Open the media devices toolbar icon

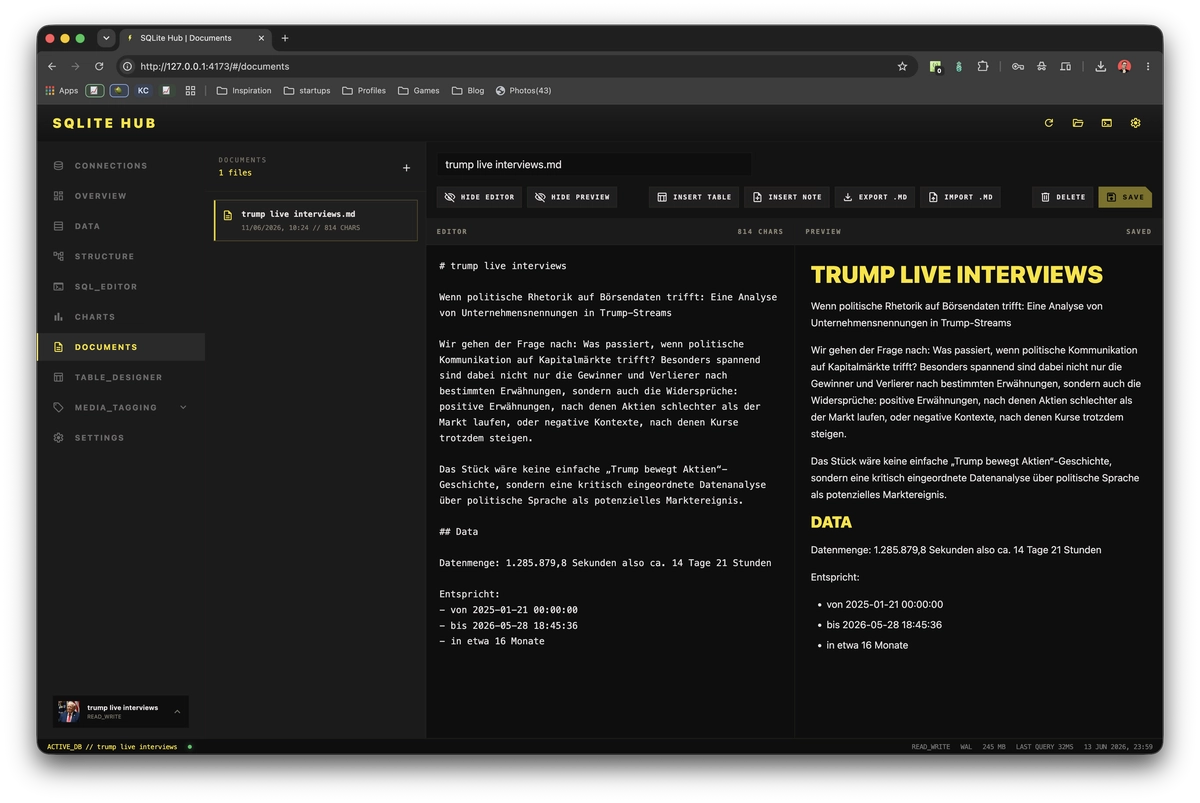click(1065, 66)
